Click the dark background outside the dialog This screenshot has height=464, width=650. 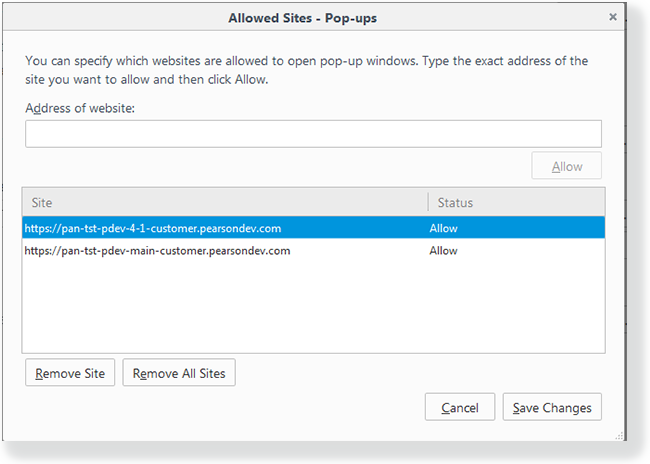637,250
